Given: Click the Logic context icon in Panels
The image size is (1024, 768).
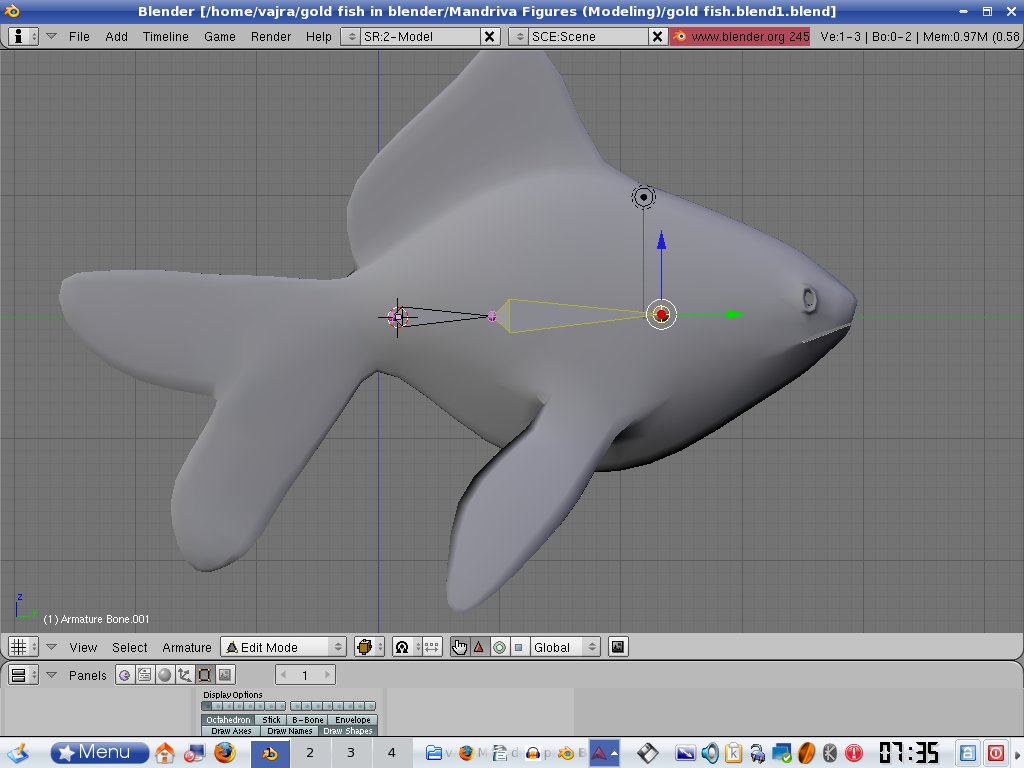Looking at the screenshot, I should [125, 675].
